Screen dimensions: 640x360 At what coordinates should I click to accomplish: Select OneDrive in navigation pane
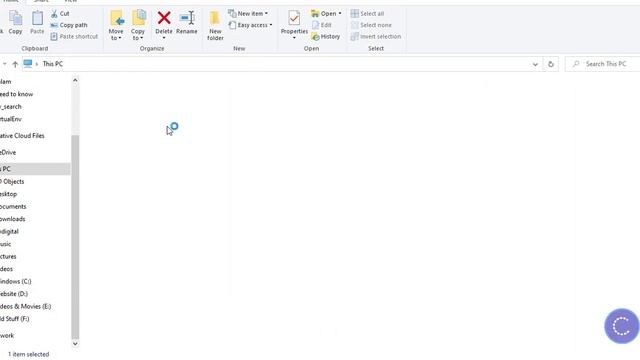[8, 152]
